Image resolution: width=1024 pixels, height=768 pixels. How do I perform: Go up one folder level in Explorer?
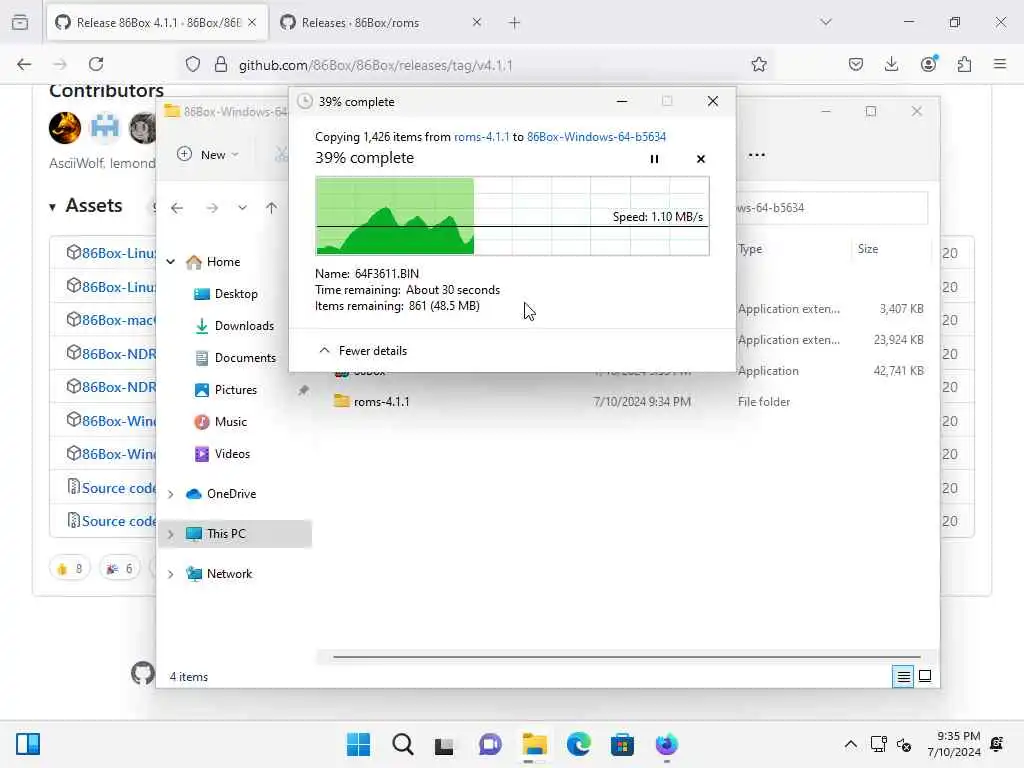coord(272,208)
